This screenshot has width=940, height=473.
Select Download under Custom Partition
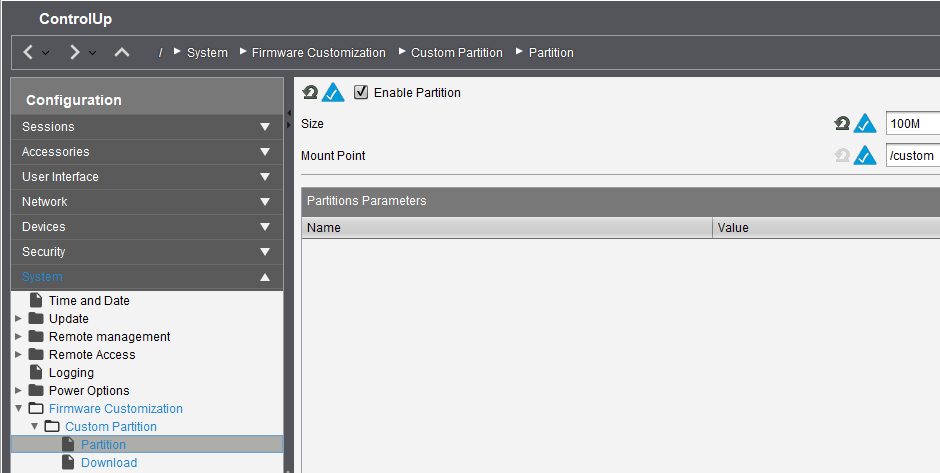tap(108, 463)
